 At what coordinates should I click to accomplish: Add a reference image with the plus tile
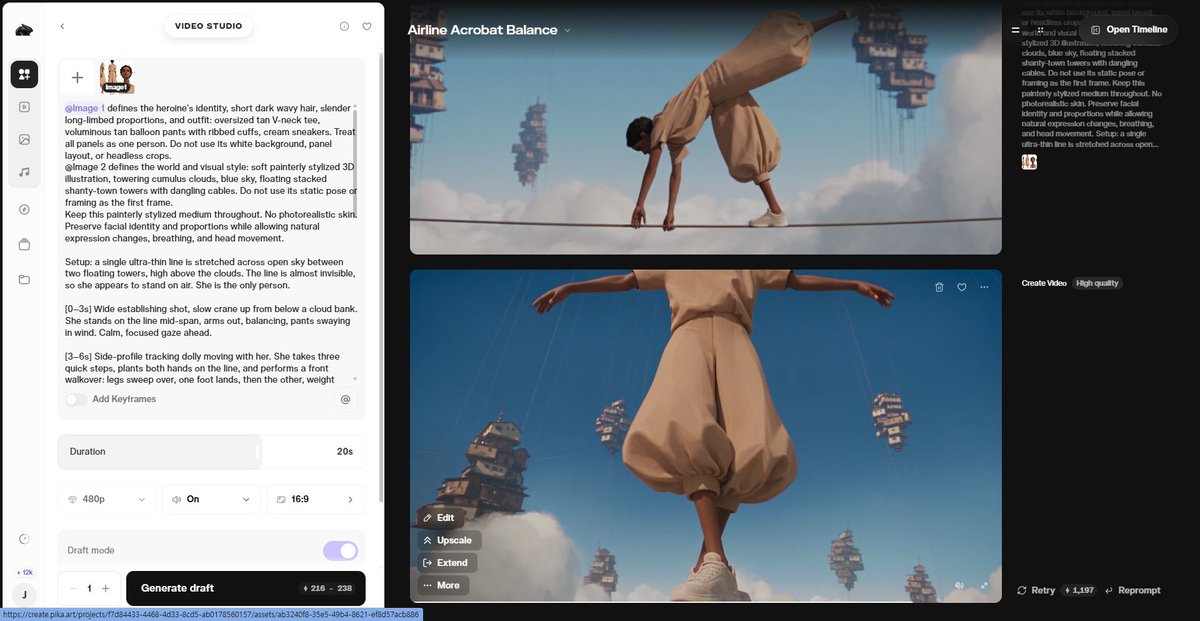pos(77,77)
